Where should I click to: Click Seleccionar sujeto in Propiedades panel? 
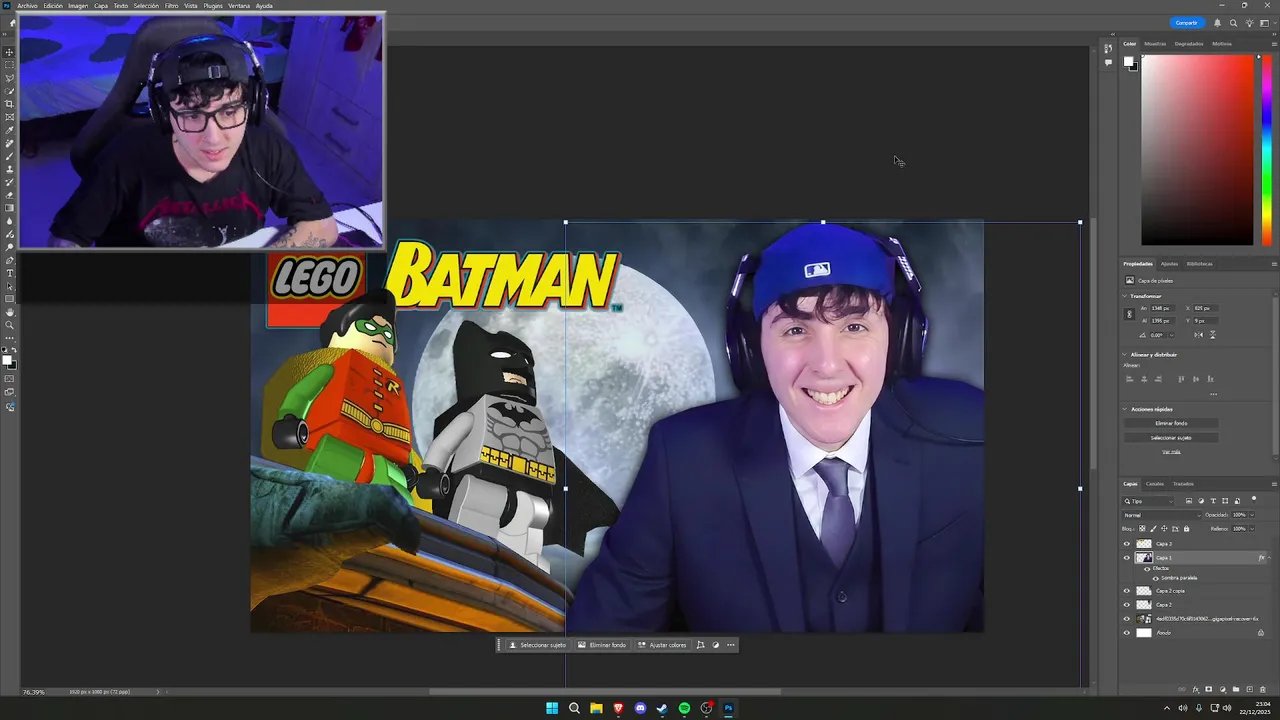click(1171, 437)
